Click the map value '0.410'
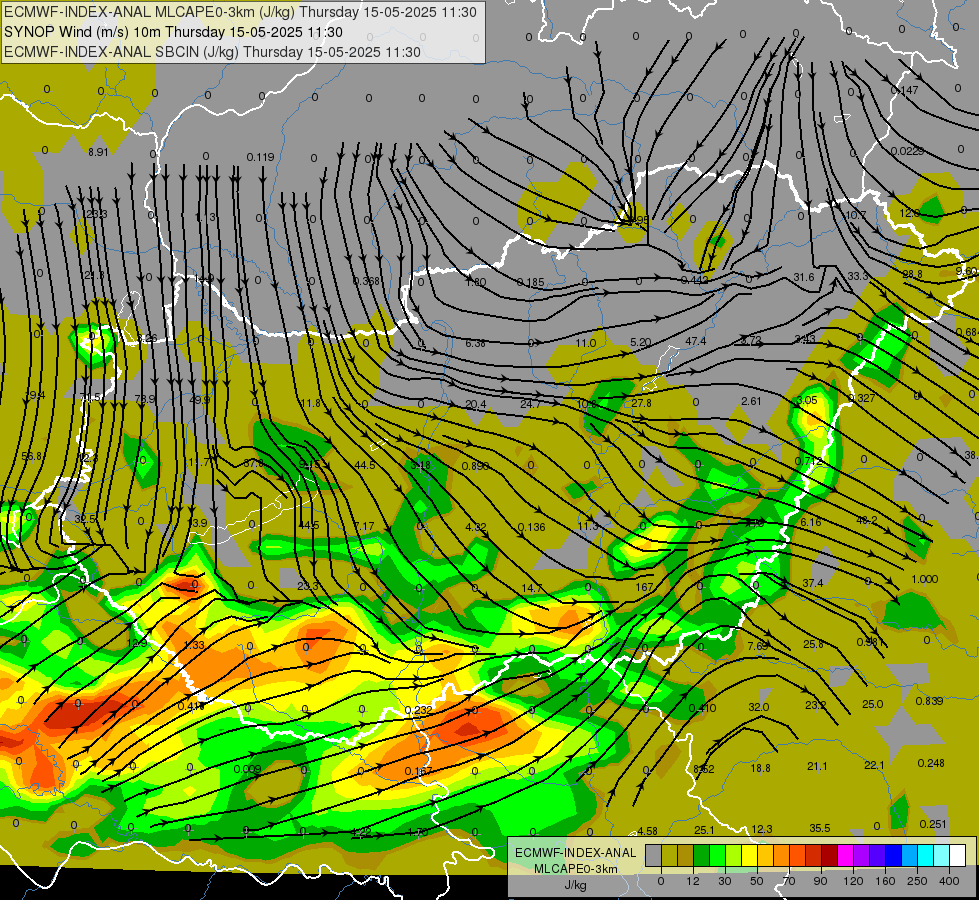 pos(702,708)
